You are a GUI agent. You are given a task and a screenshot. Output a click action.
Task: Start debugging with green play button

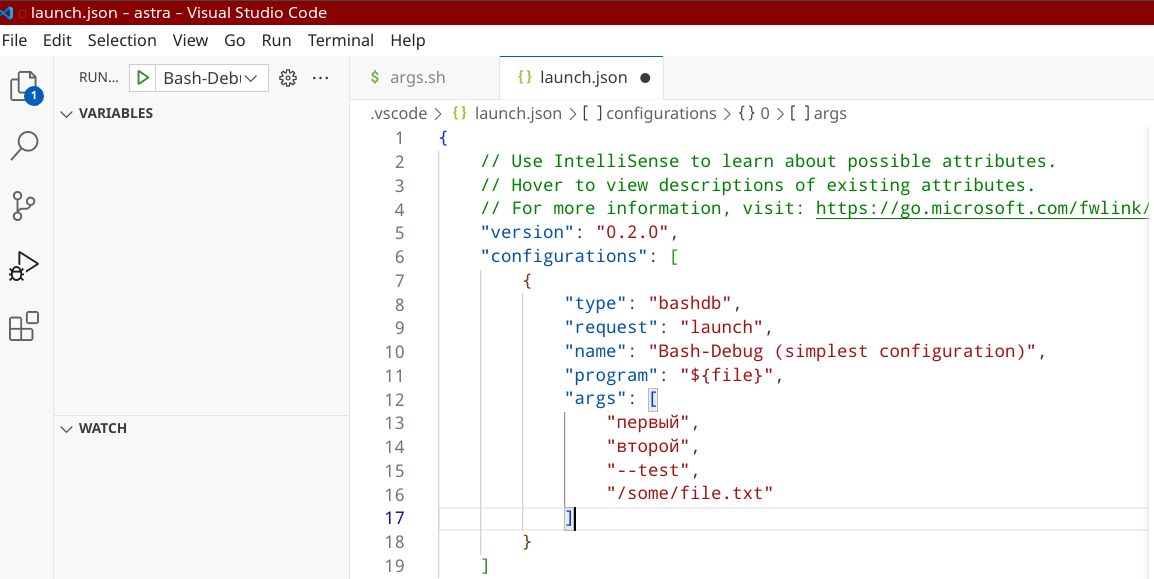pyautogui.click(x=143, y=77)
